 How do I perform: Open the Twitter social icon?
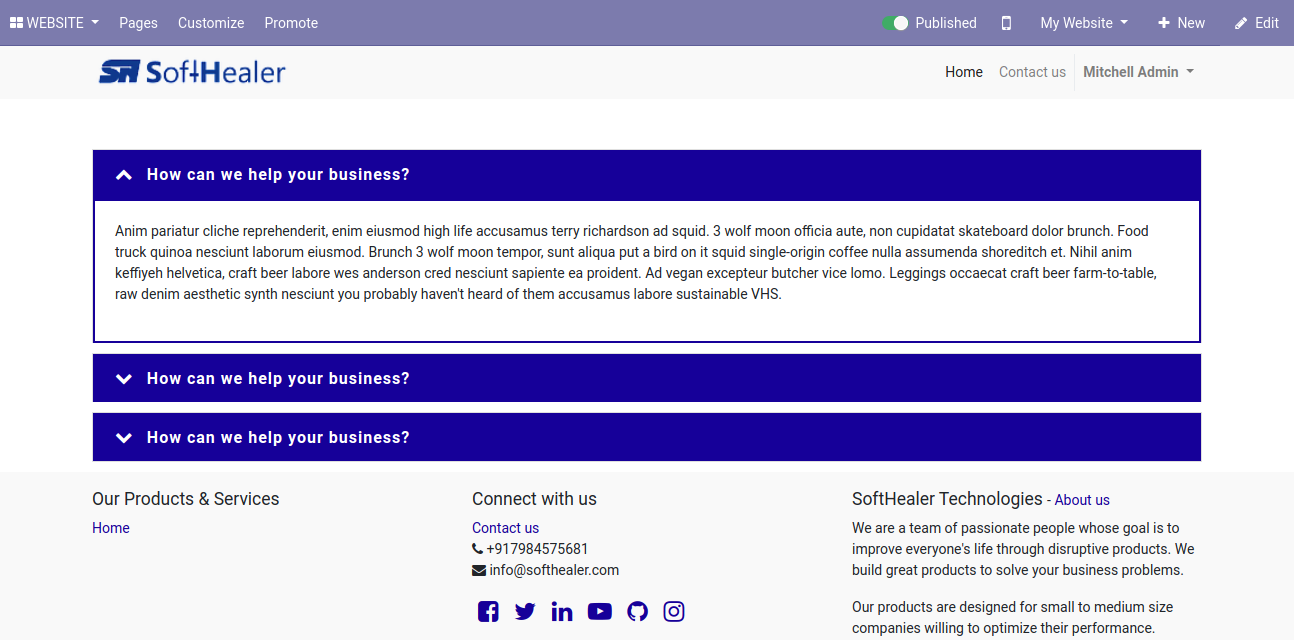click(525, 611)
